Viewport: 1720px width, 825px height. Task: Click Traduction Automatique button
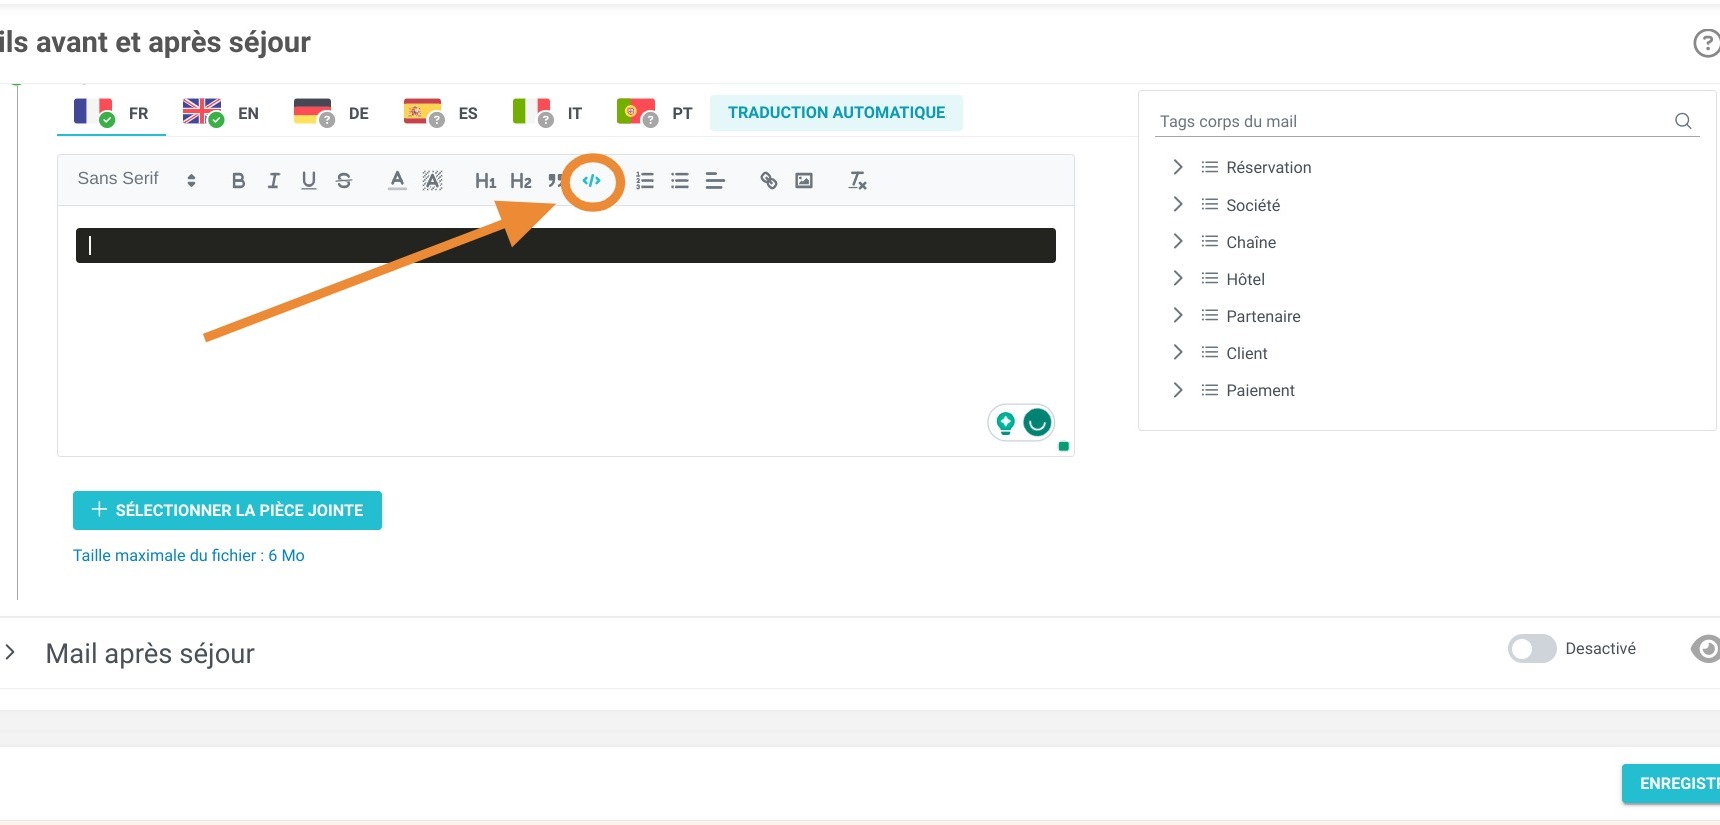coord(836,113)
